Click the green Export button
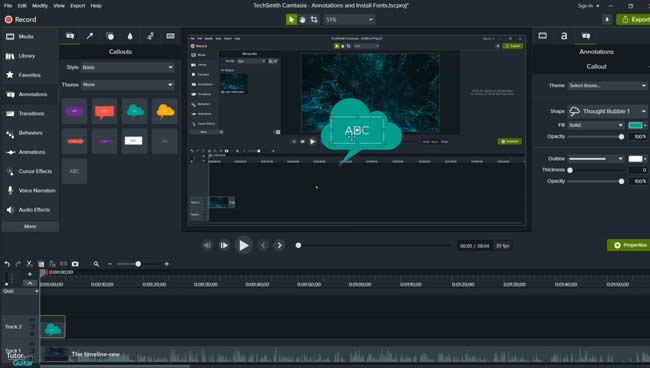650x368 pixels. [x=633, y=19]
